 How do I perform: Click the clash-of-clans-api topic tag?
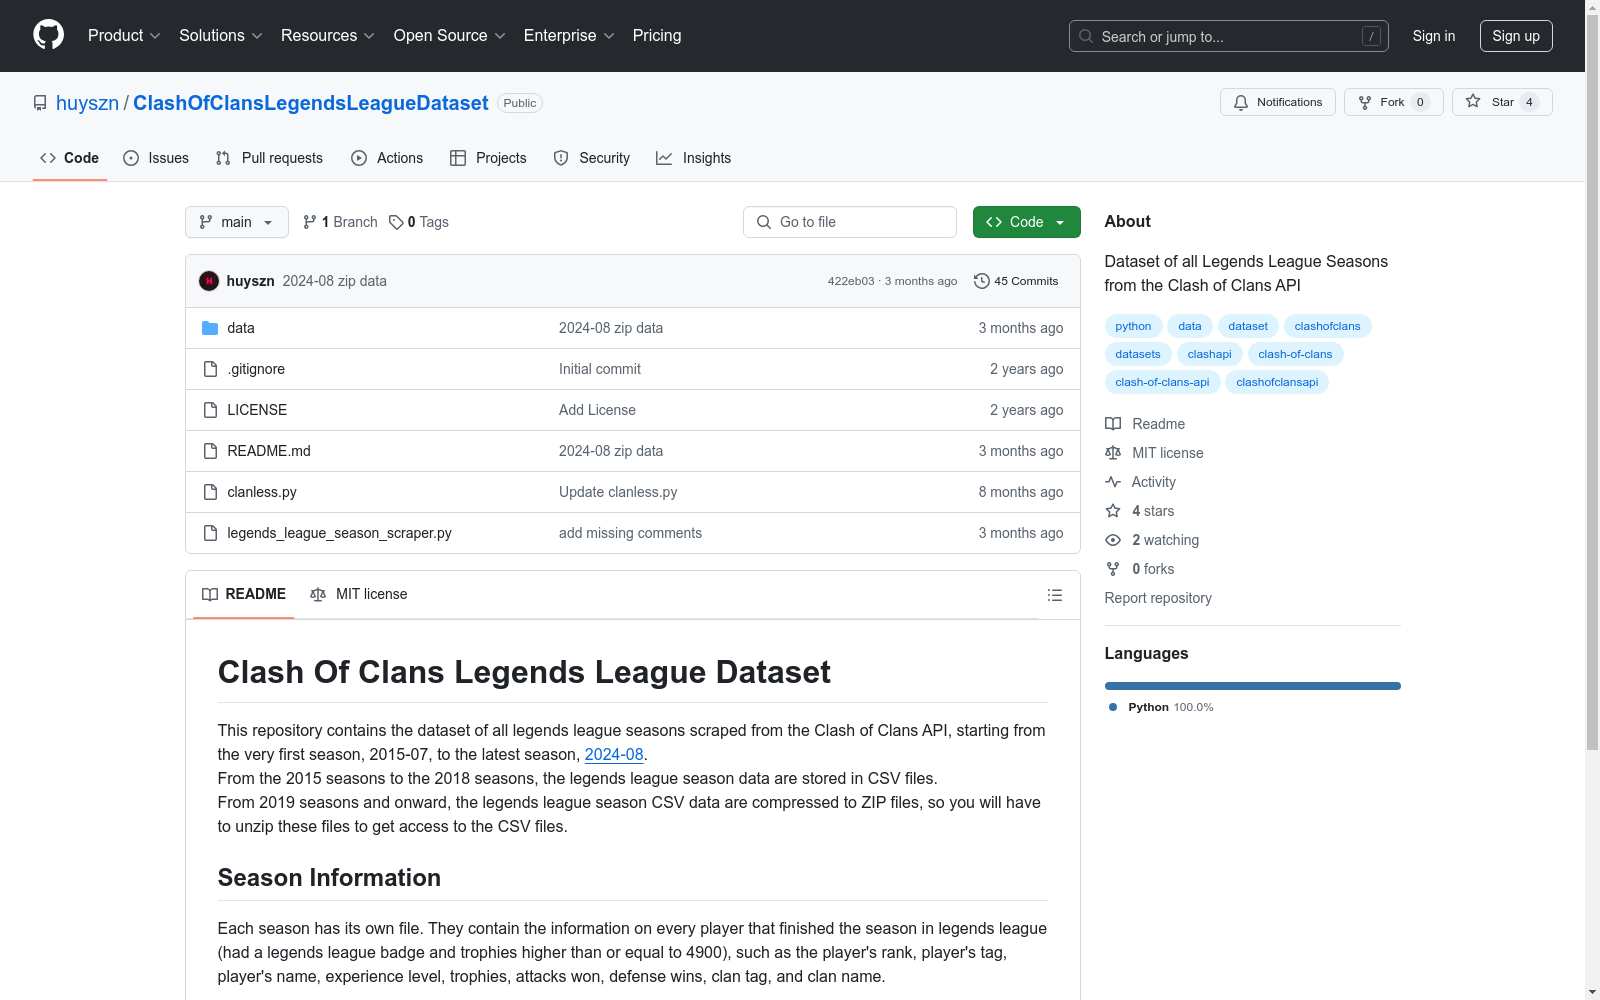click(x=1162, y=382)
